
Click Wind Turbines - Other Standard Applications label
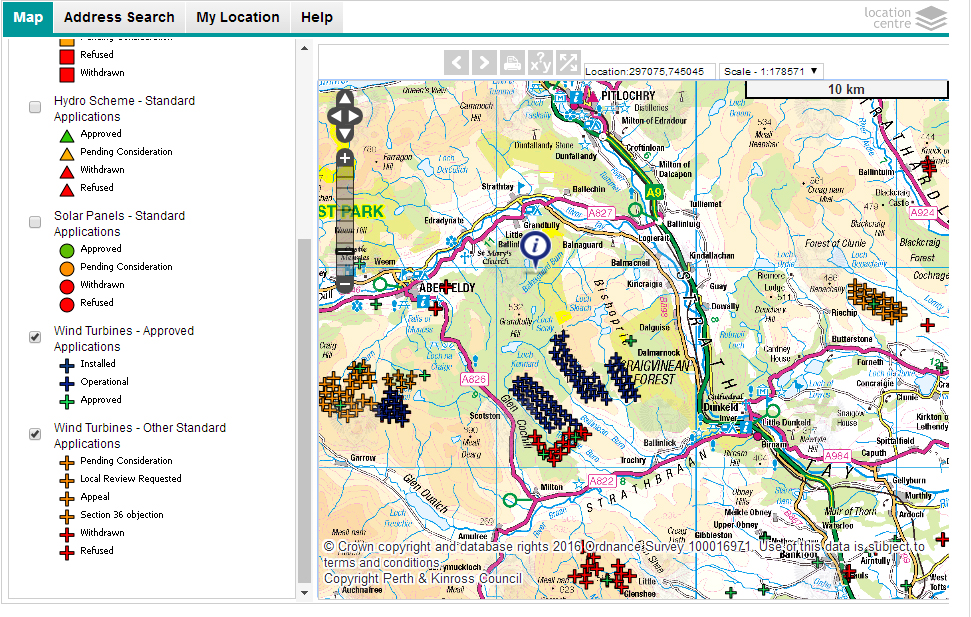click(140, 435)
